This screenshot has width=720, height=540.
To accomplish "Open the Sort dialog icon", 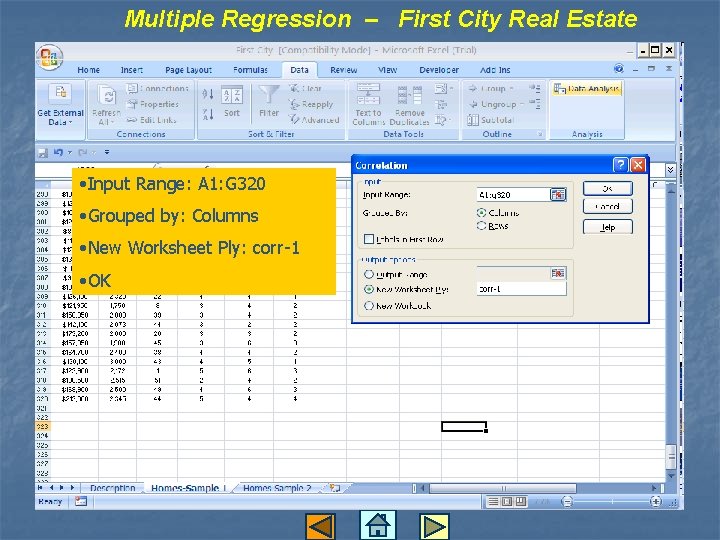I will [232, 96].
